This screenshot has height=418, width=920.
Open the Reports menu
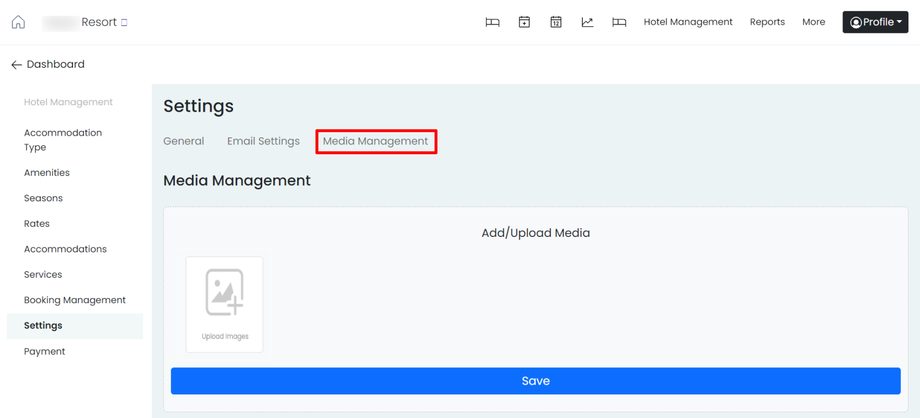tap(767, 22)
